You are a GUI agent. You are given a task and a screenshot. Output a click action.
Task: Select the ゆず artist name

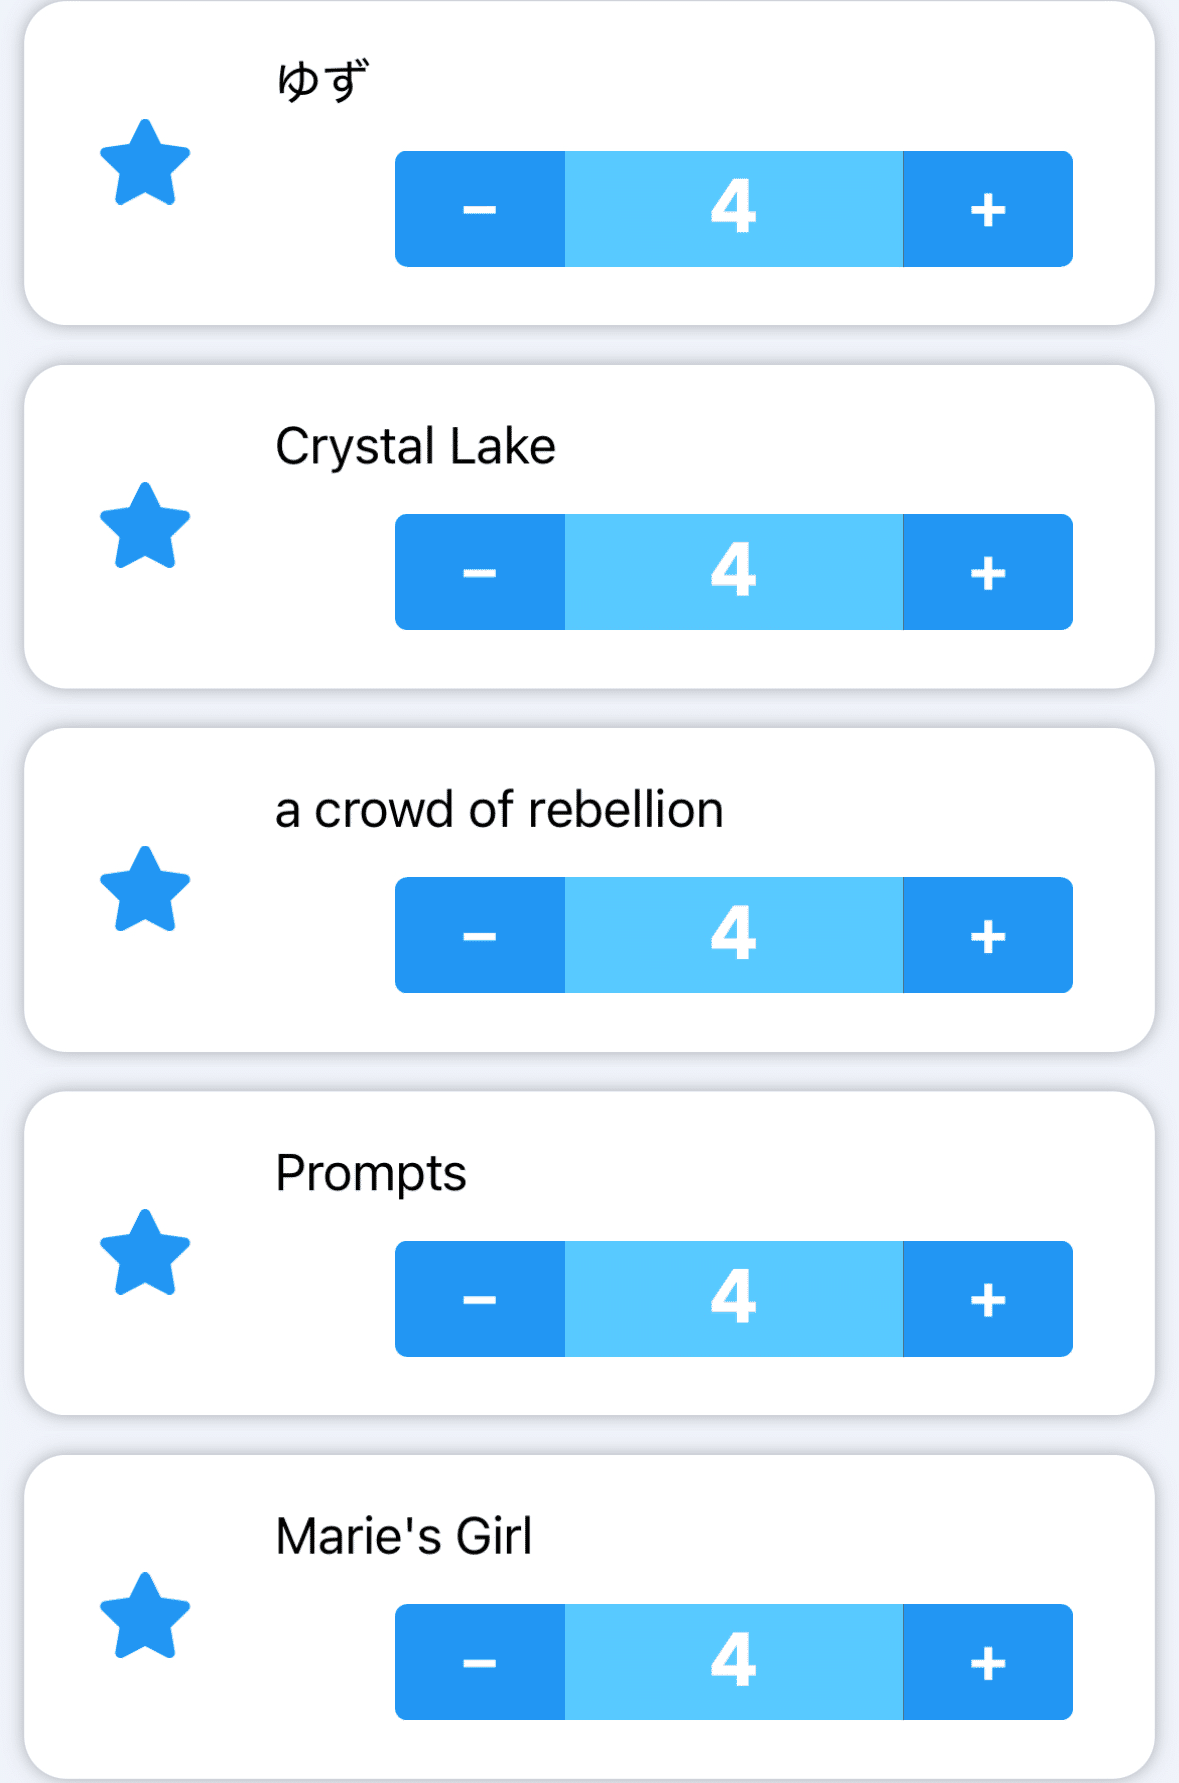click(x=322, y=81)
